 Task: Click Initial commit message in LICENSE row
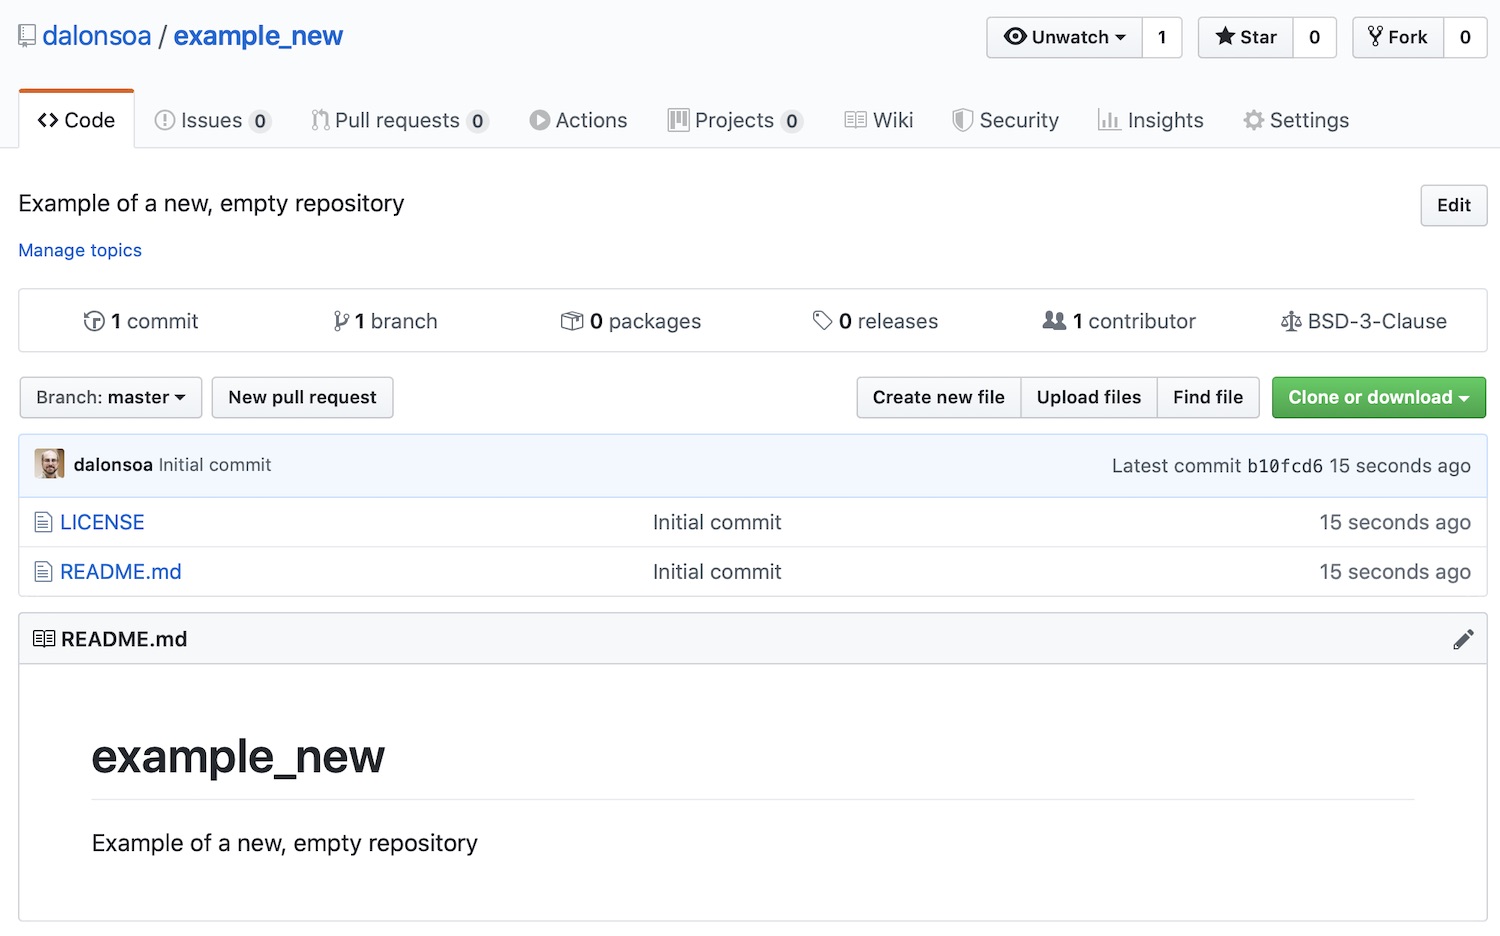pos(717,522)
